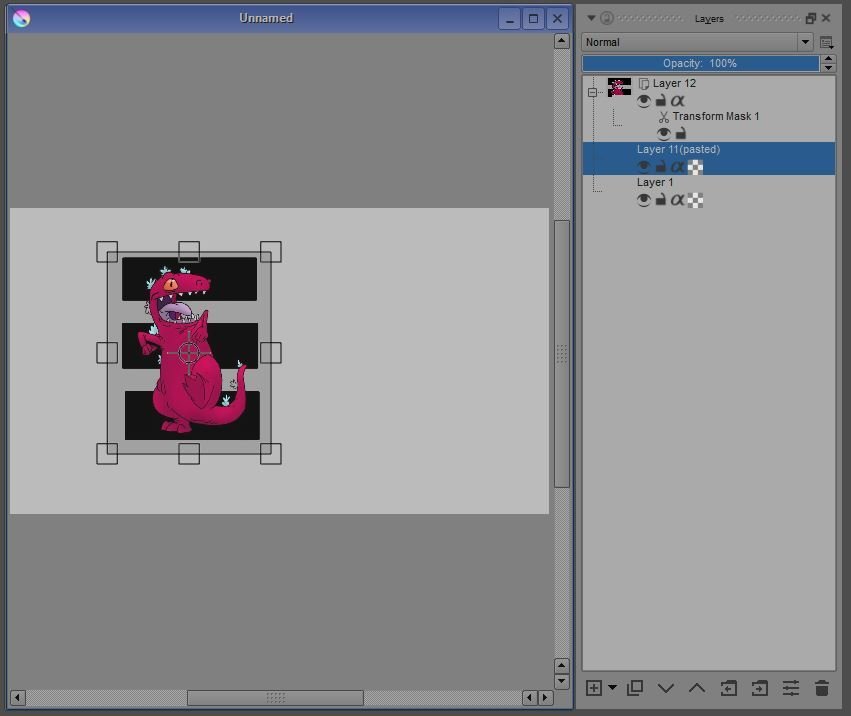Click the group icon beside Layer 12

tap(644, 84)
